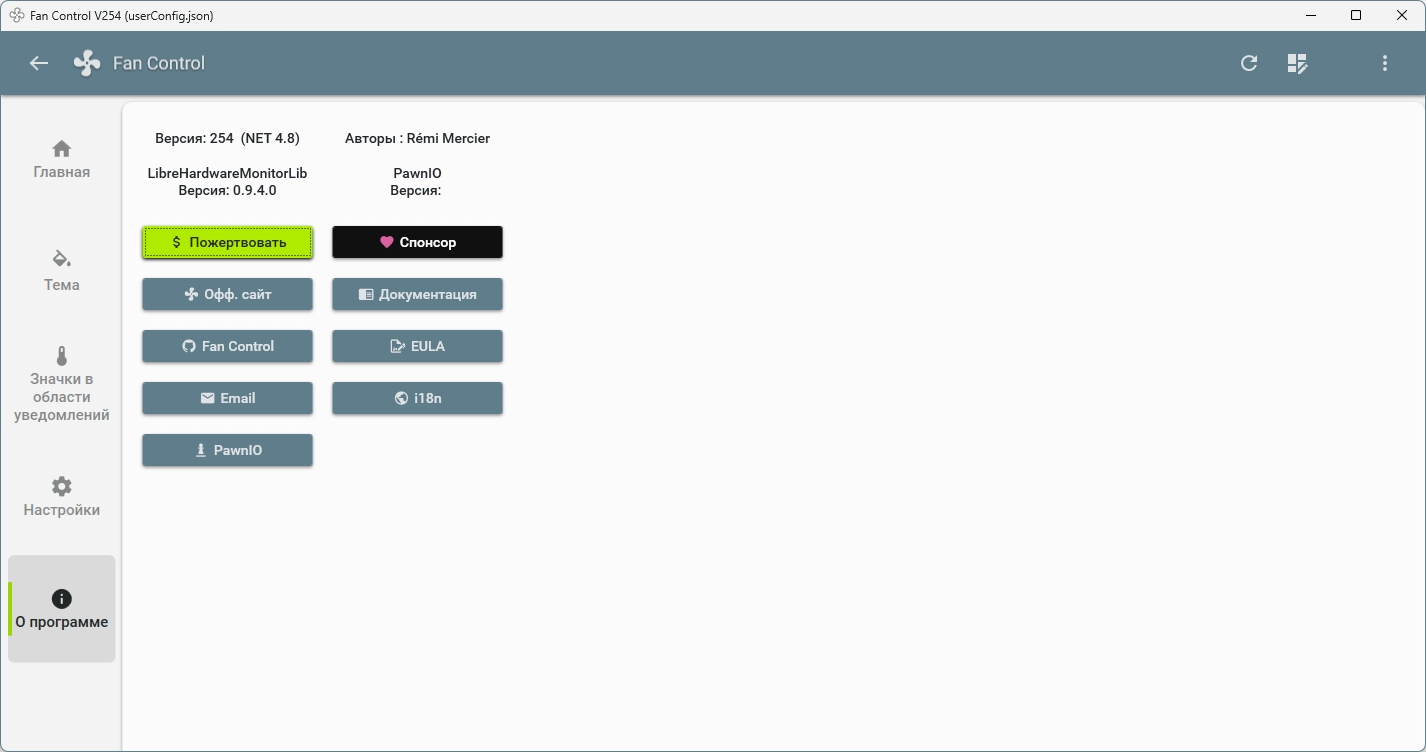
Task: Open Значки в области уведомлений tab
Action: [62, 385]
